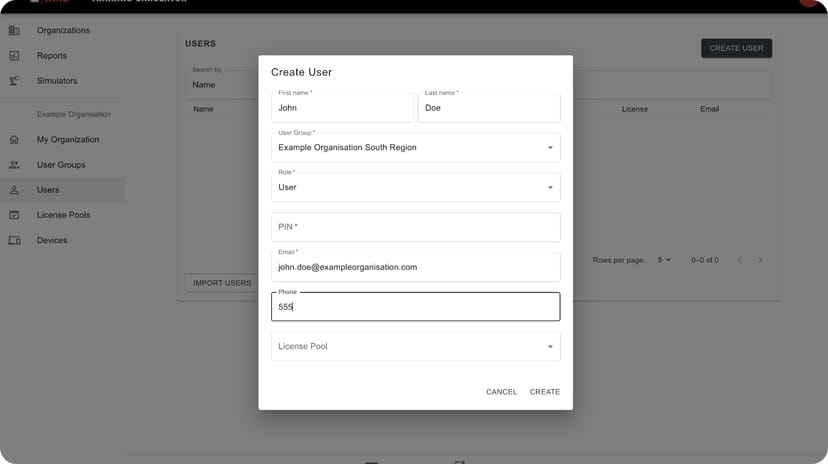The width and height of the screenshot is (828, 464).
Task: Go to previous page arrow in pagination
Action: (740, 260)
